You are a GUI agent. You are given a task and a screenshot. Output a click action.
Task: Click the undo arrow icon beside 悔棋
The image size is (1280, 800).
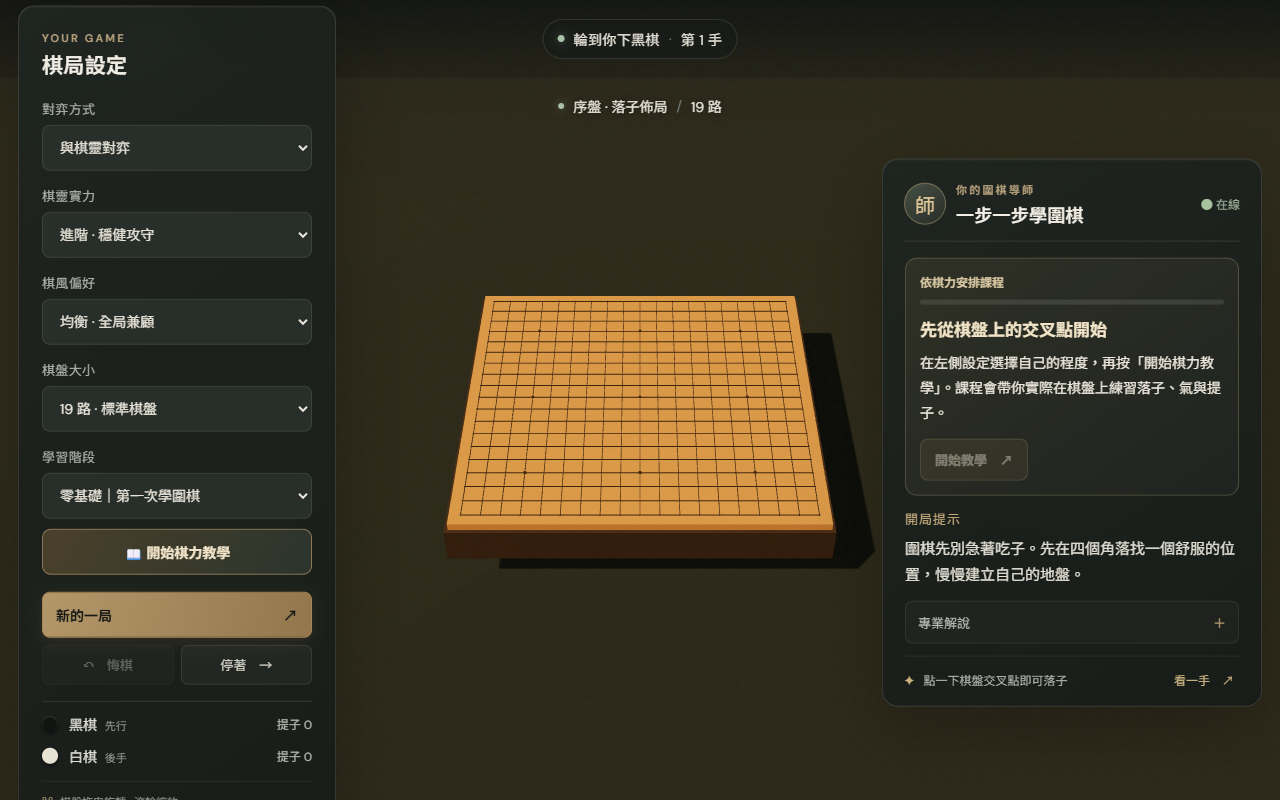[89, 665]
